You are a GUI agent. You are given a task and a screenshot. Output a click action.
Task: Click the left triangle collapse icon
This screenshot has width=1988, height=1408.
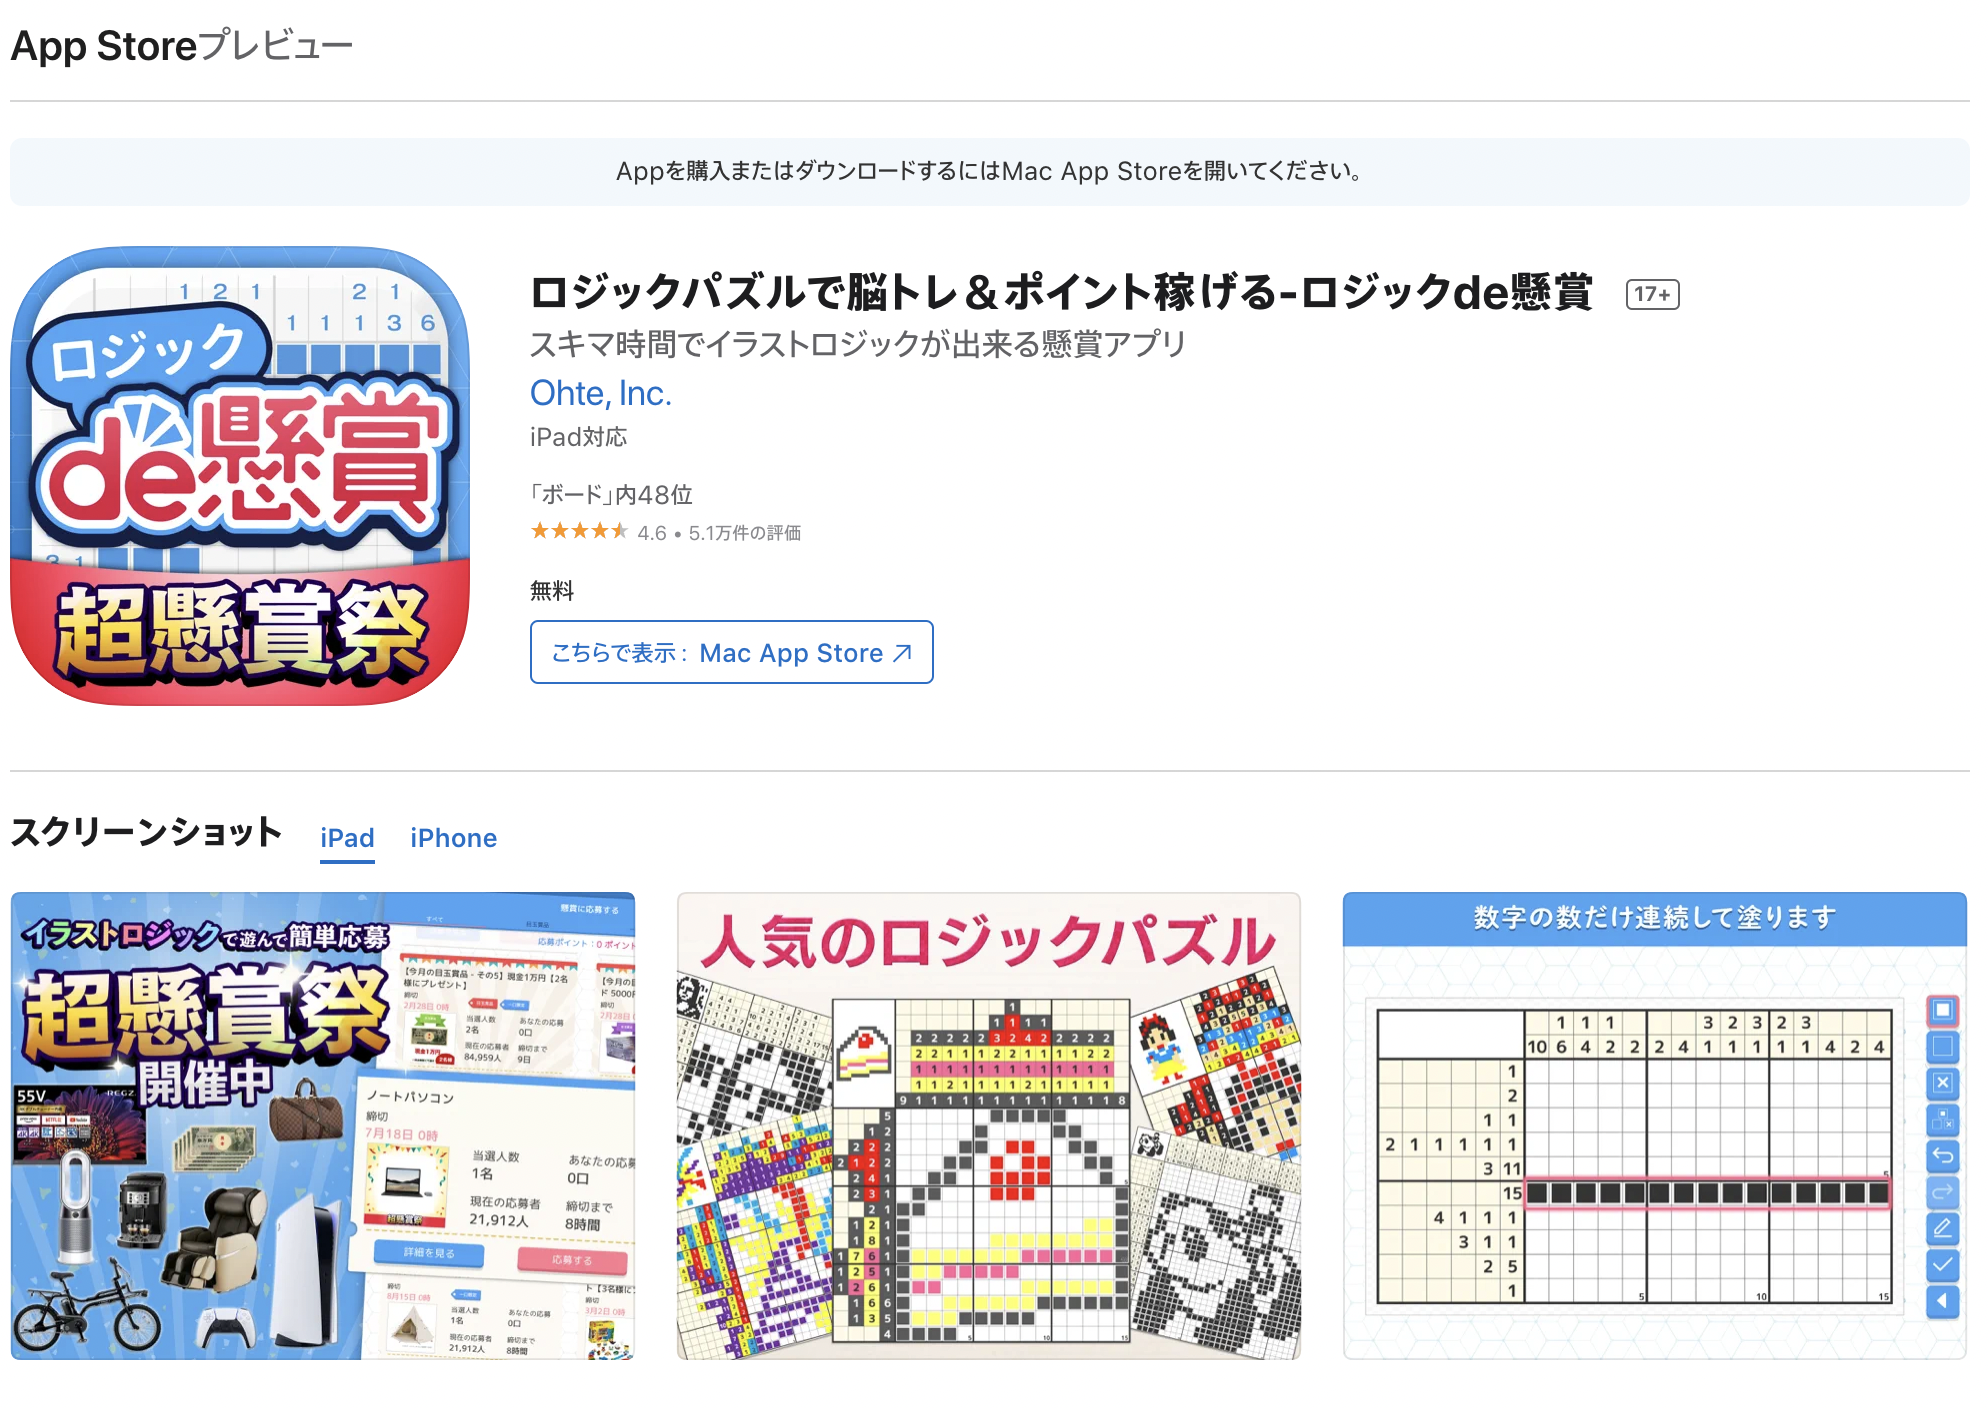coord(1942,1301)
